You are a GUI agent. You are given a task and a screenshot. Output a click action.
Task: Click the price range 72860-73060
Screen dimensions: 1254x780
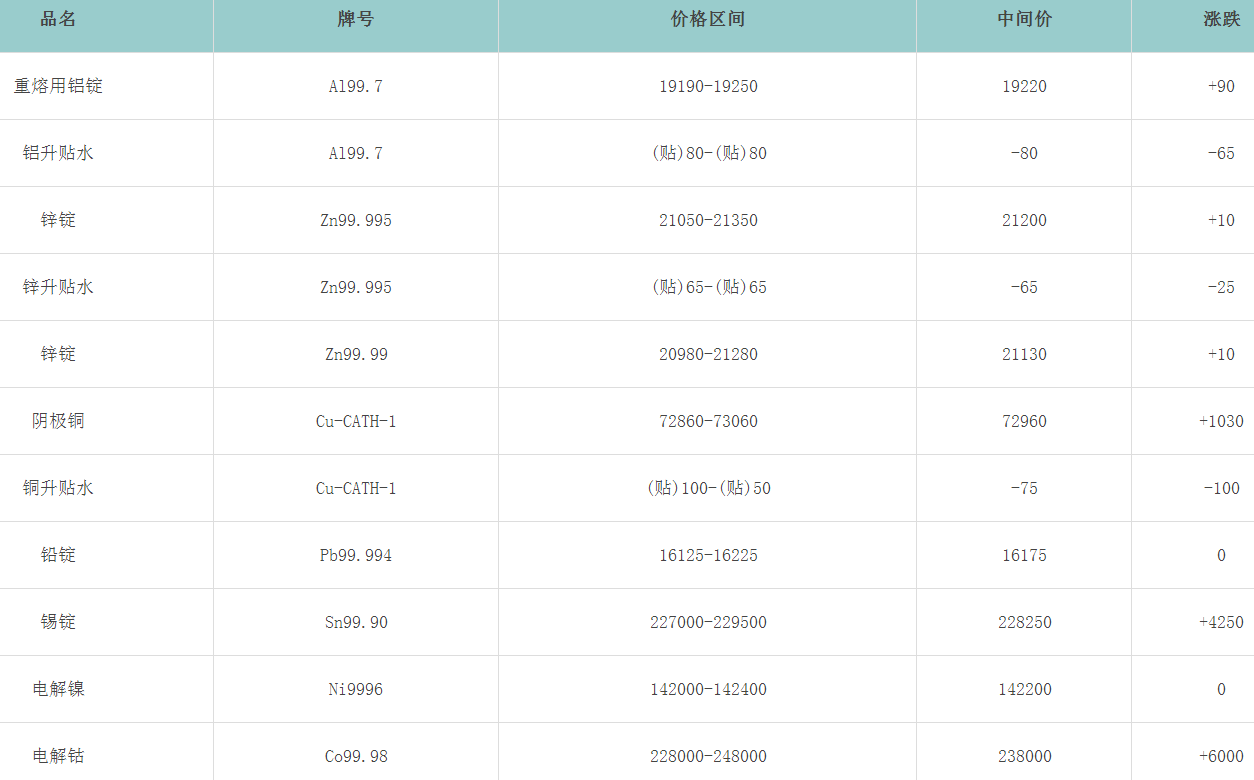point(707,421)
